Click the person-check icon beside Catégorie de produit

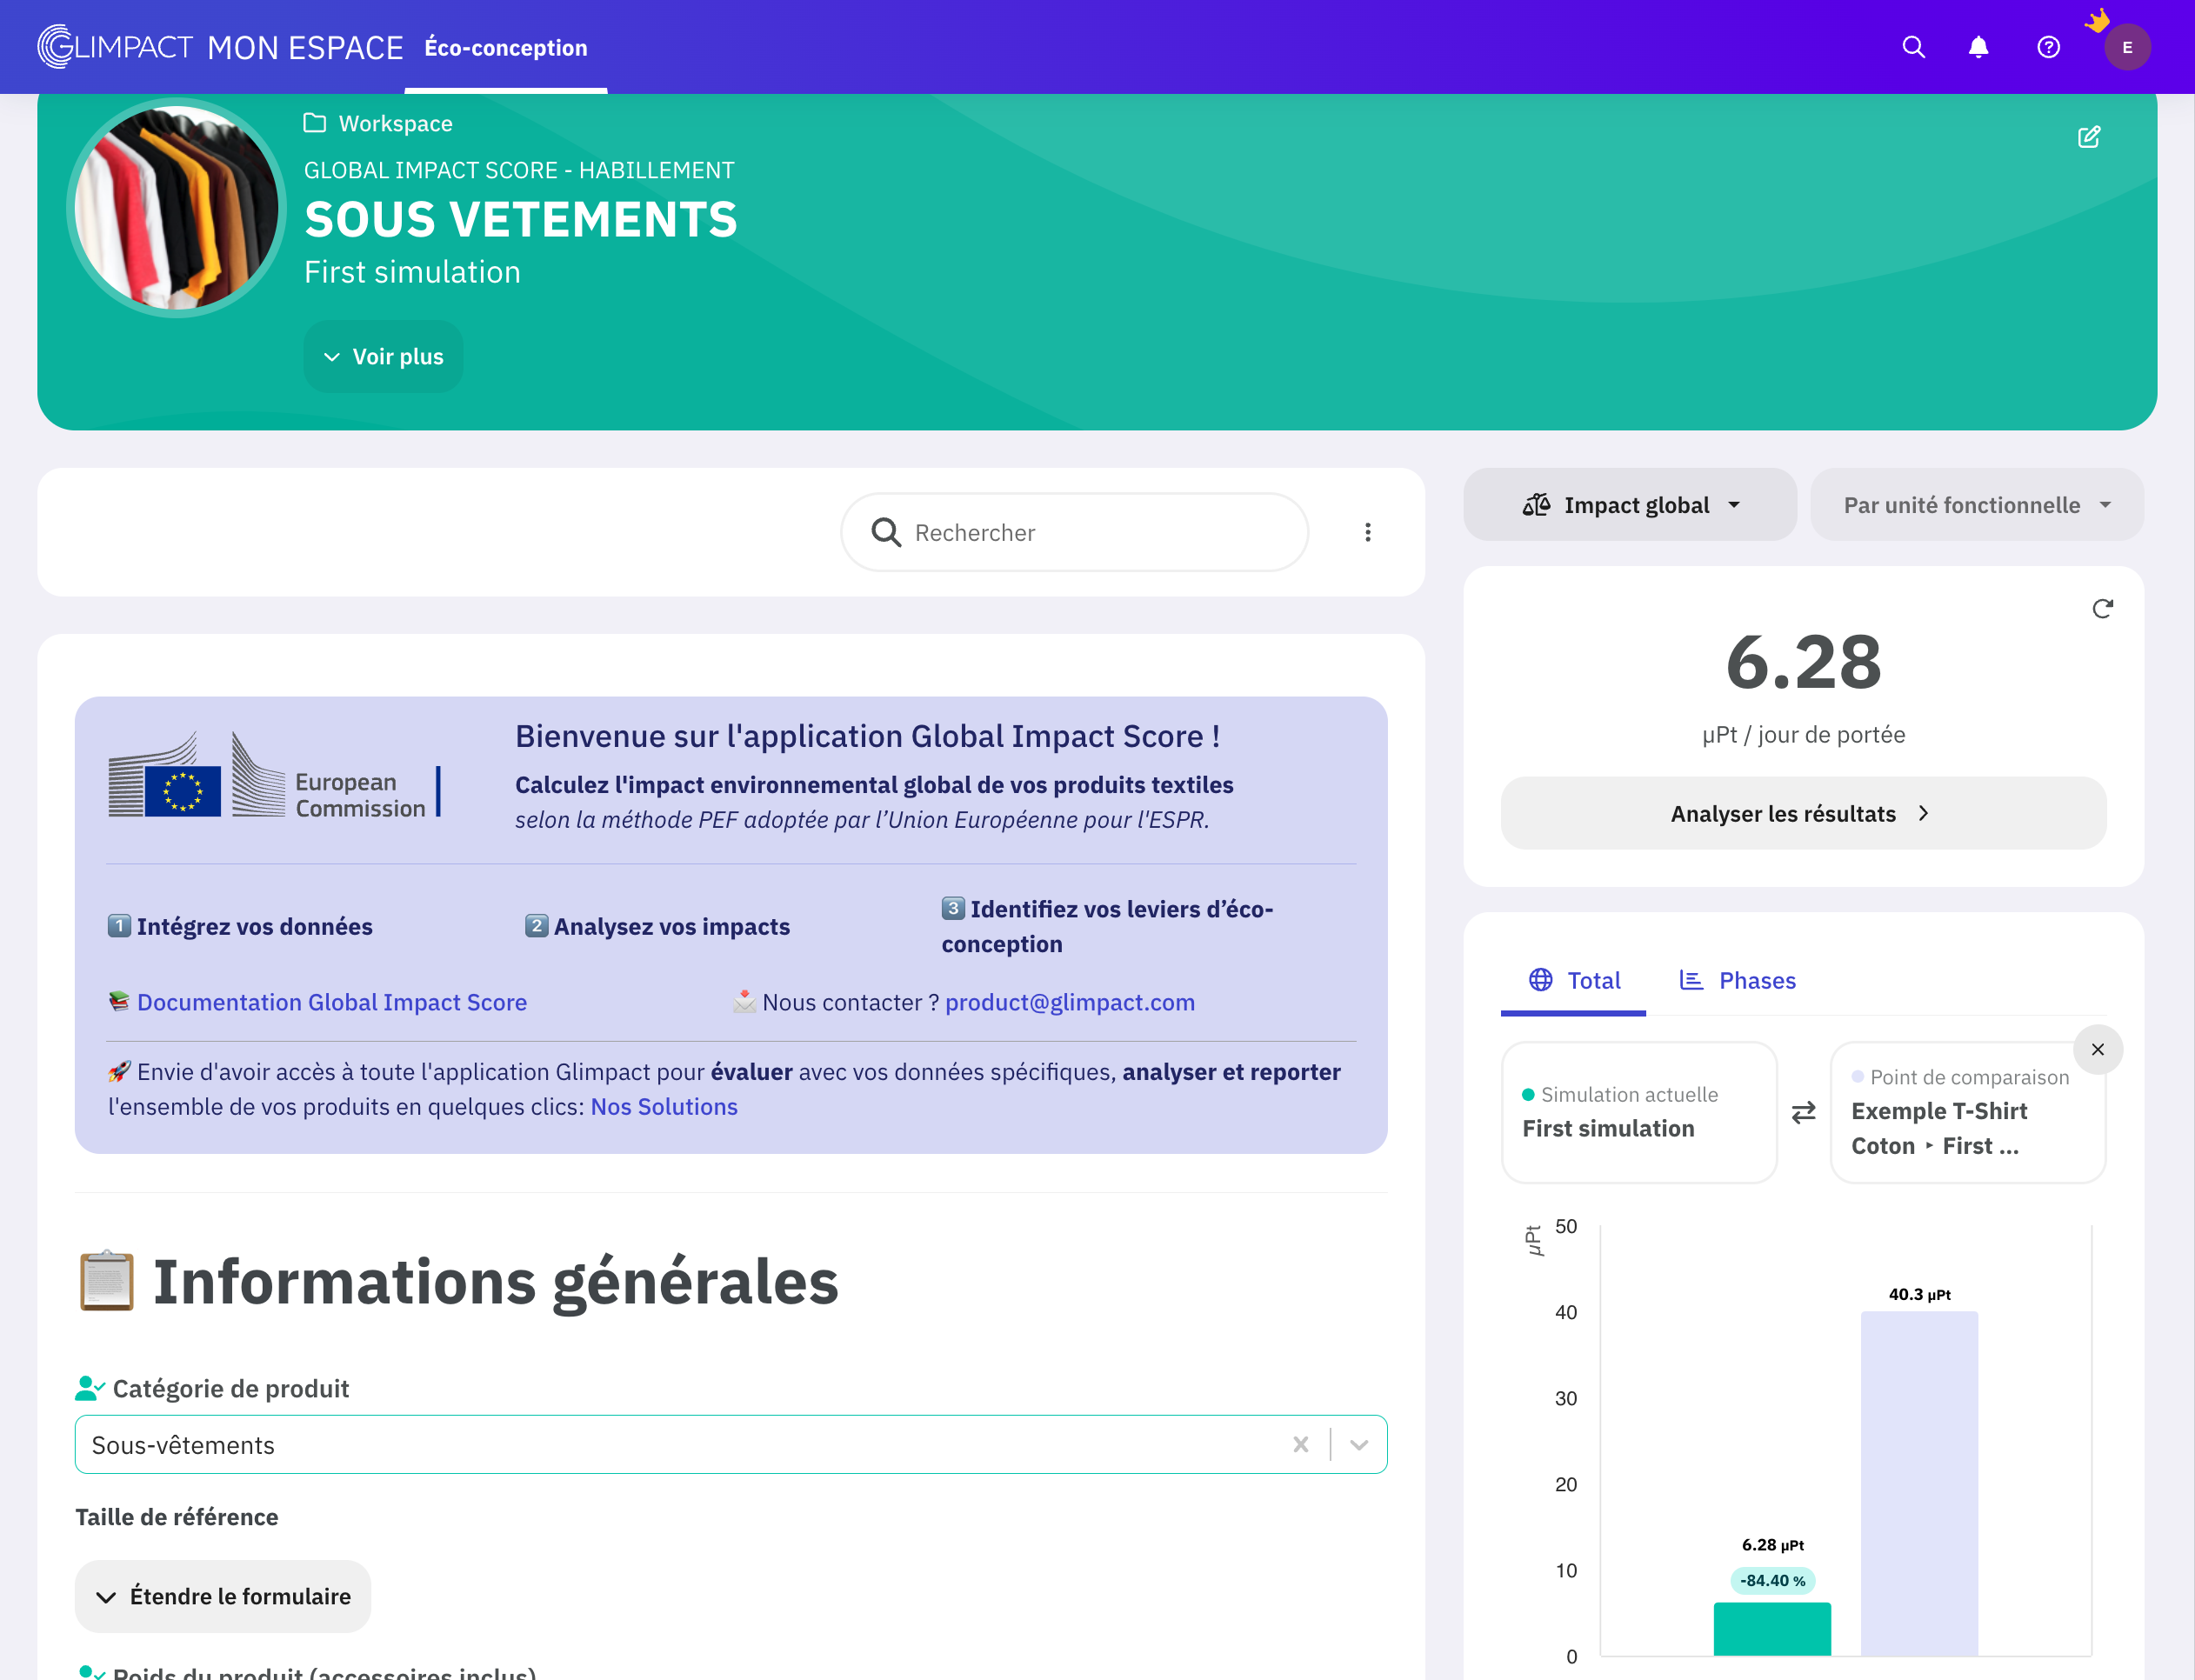click(x=89, y=1388)
